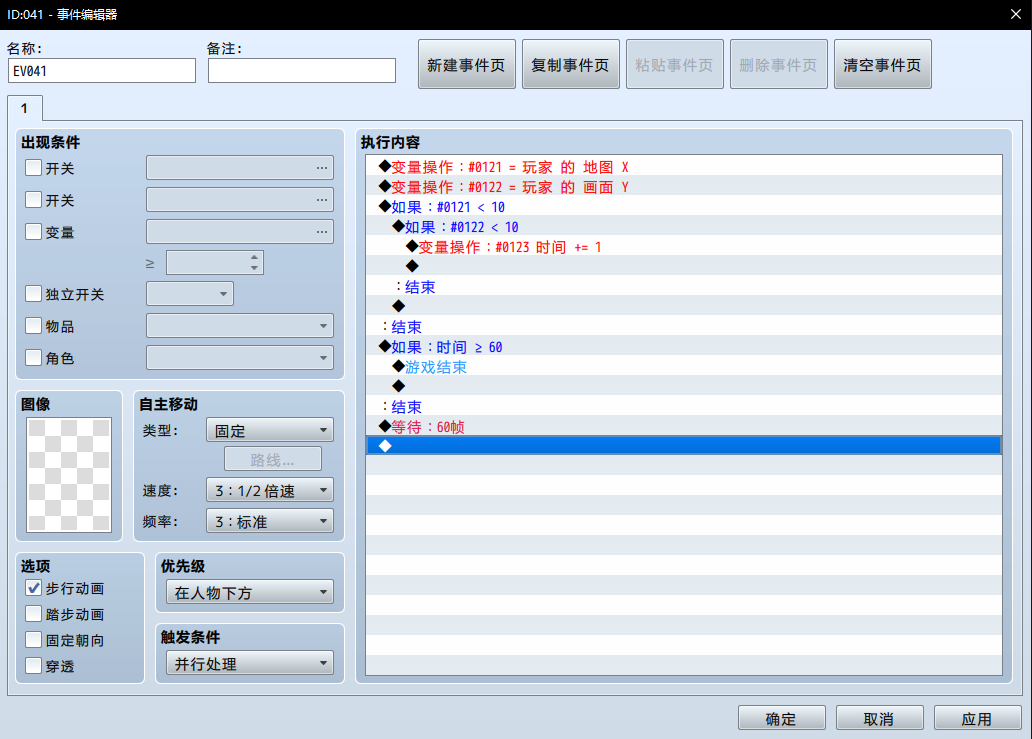Image resolution: width=1032 pixels, height=739 pixels.
Task: Open the 物品 condition dropdown
Action: (x=240, y=326)
